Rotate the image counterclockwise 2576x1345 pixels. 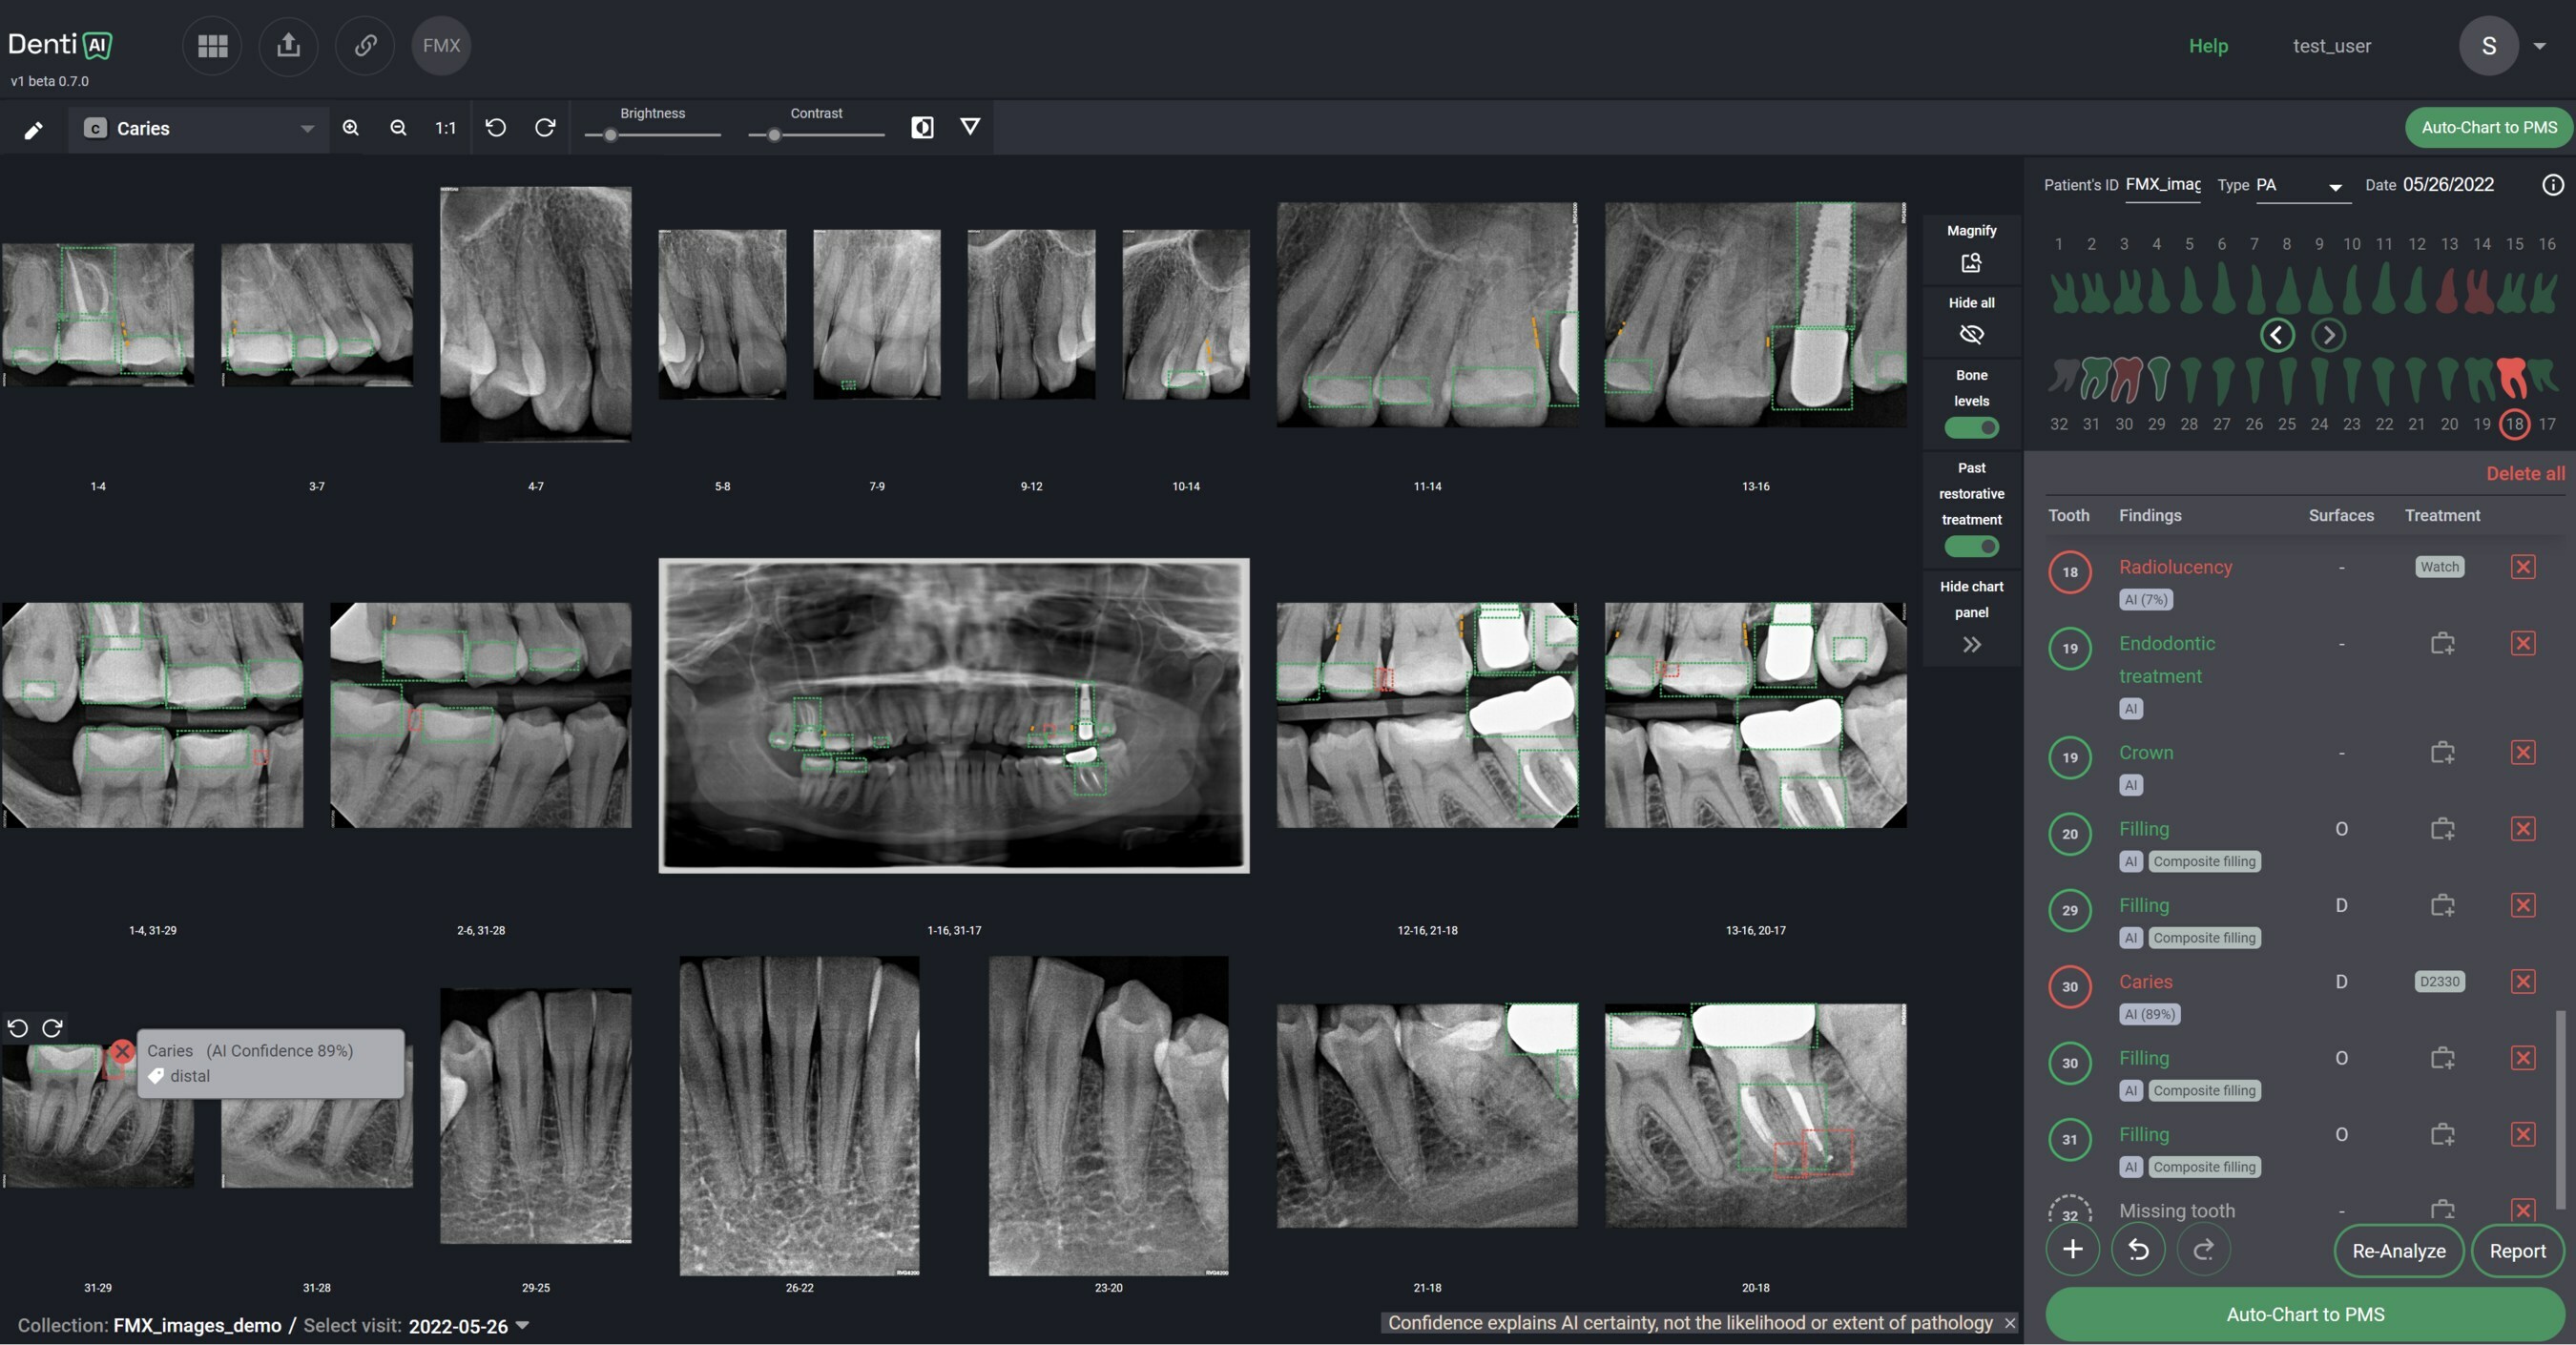click(494, 128)
